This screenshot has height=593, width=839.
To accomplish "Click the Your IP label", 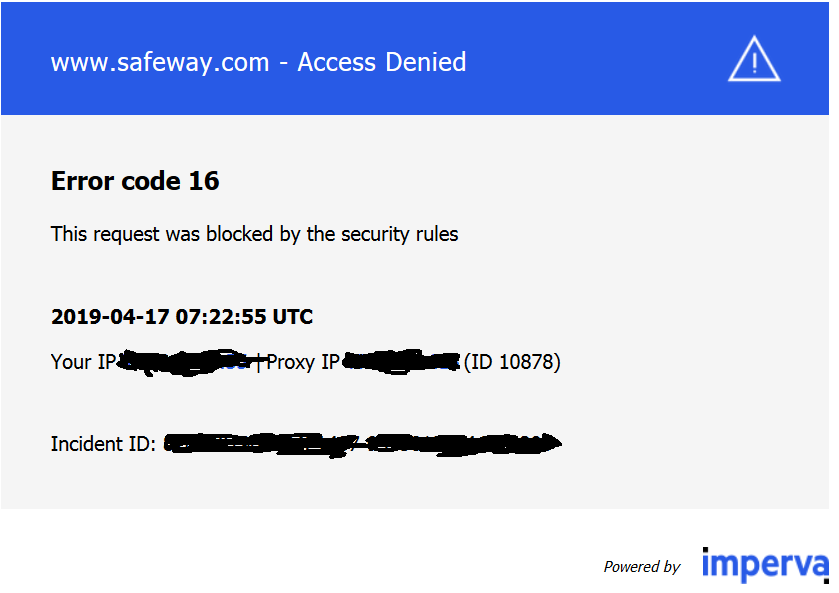I will click(83, 362).
